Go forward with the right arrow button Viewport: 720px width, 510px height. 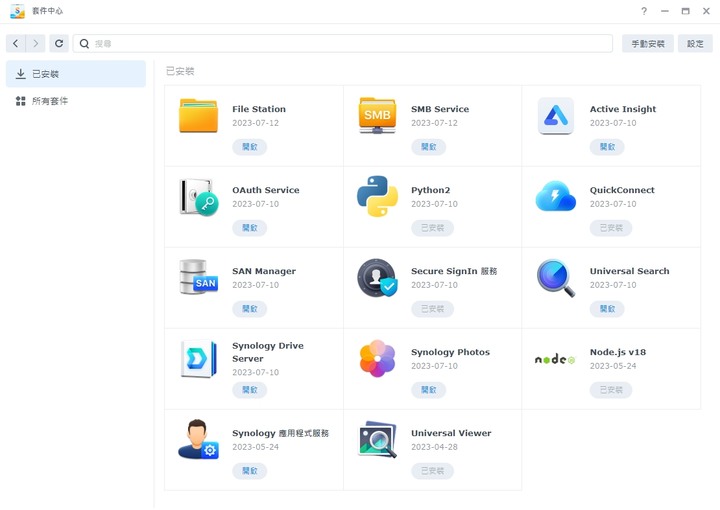point(35,44)
